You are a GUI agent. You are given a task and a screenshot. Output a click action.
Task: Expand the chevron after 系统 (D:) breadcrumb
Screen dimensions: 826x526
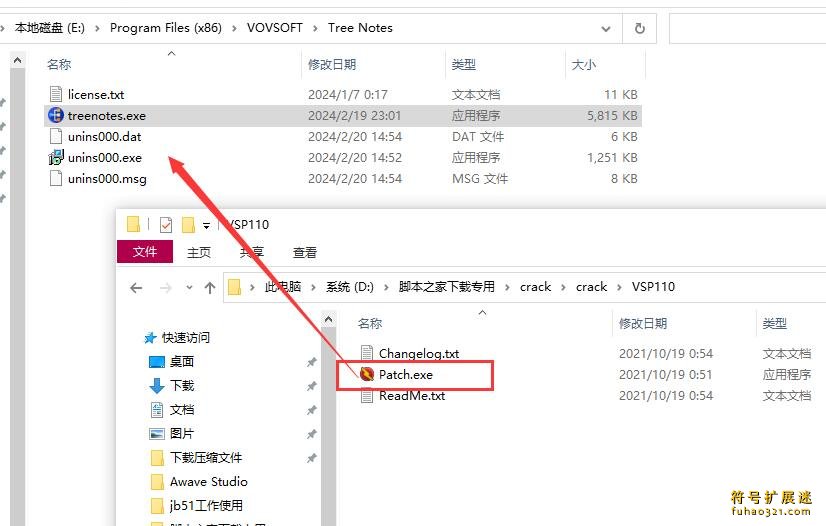pos(386,287)
